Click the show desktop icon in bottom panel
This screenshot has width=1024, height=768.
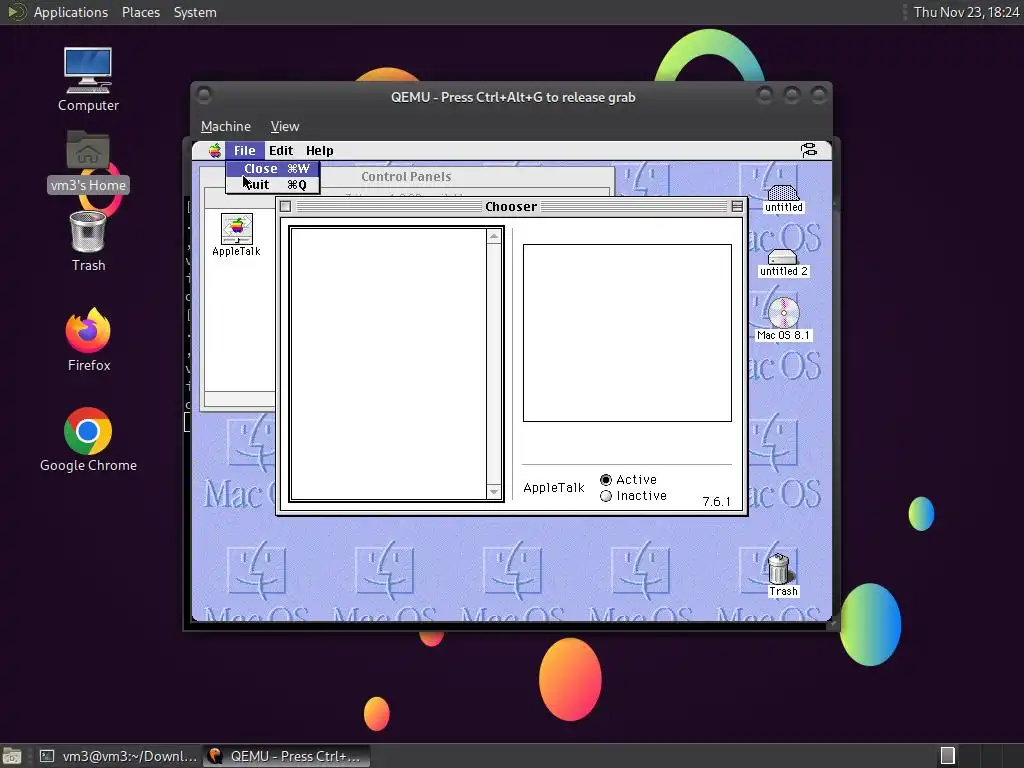click(x=12, y=756)
